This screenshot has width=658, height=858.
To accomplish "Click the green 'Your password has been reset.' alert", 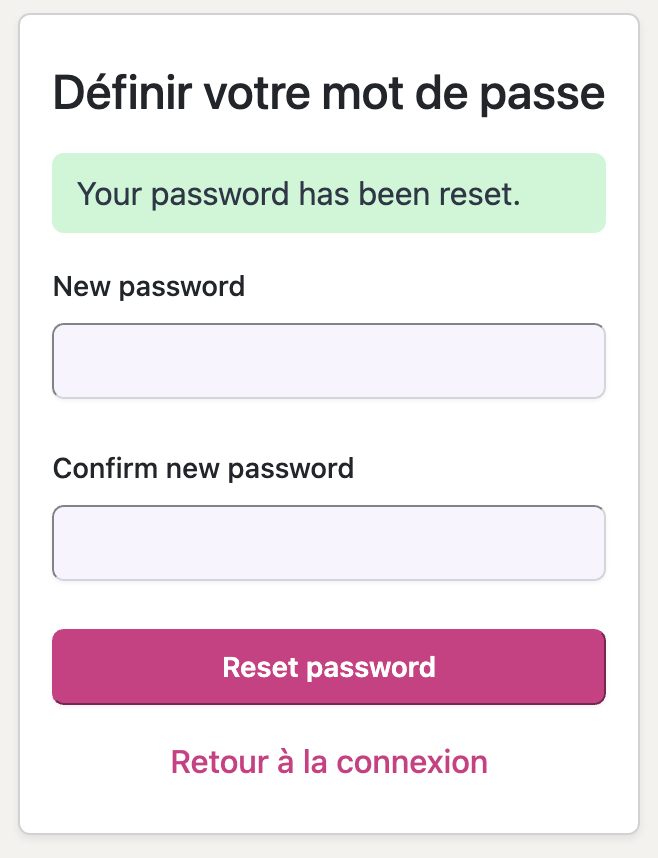I will tap(329, 193).
